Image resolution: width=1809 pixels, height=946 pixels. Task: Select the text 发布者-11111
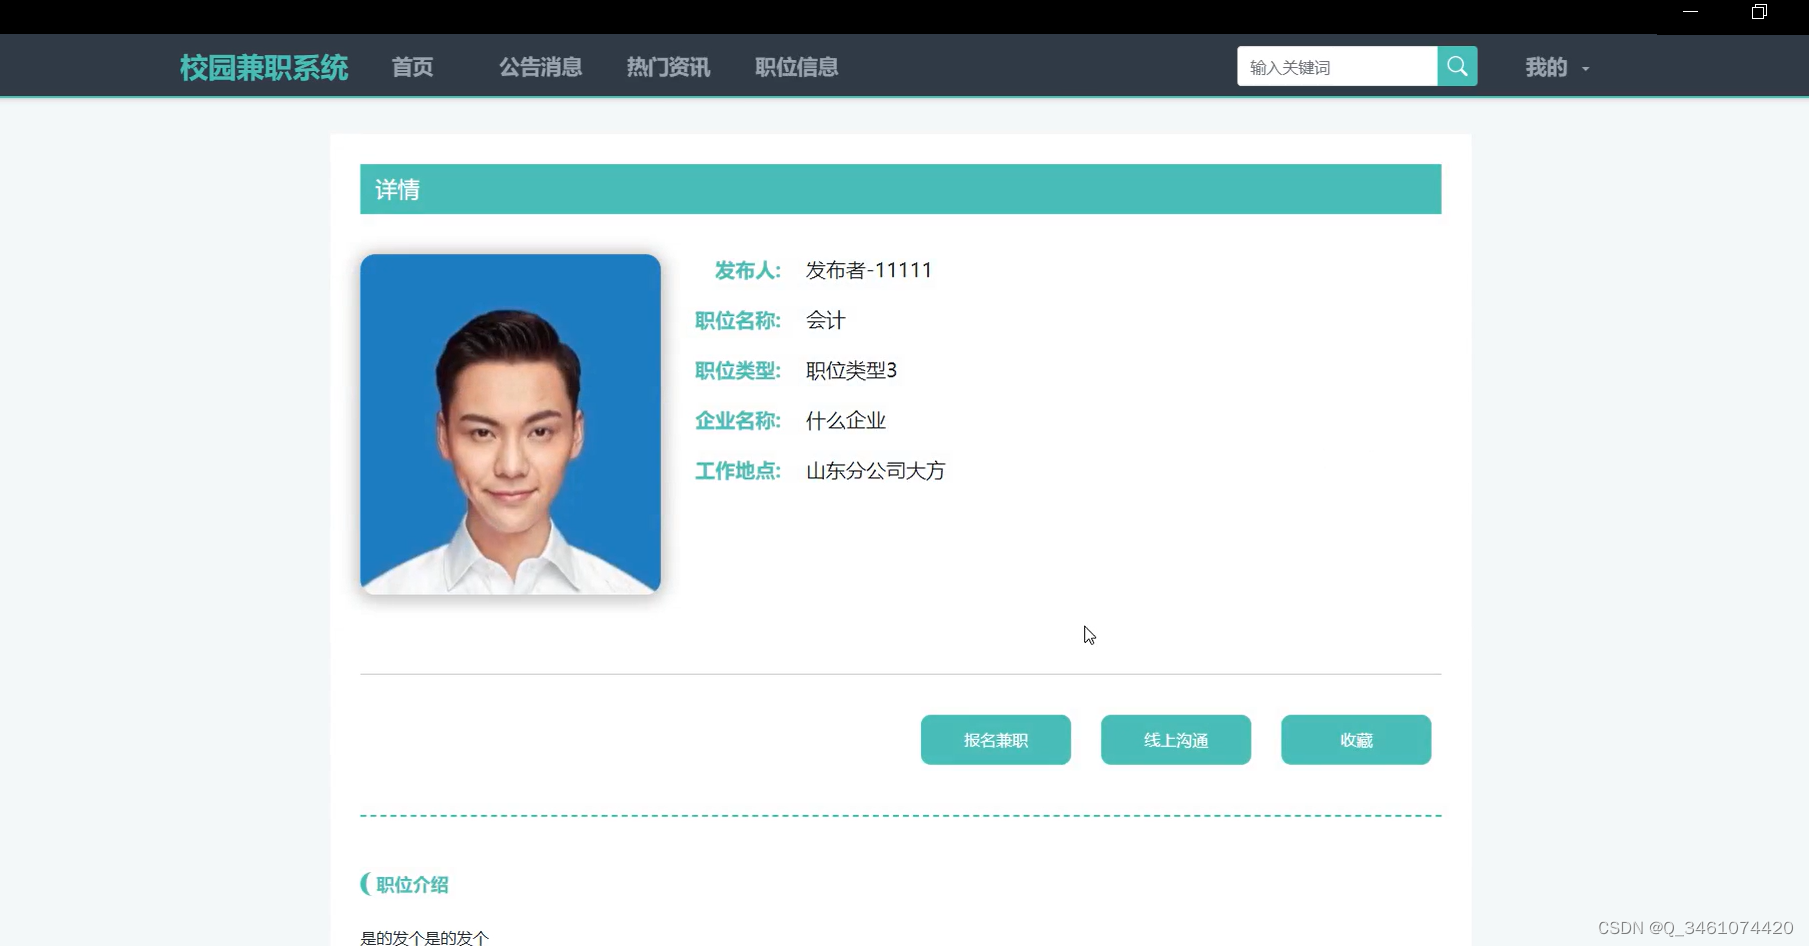coord(869,270)
